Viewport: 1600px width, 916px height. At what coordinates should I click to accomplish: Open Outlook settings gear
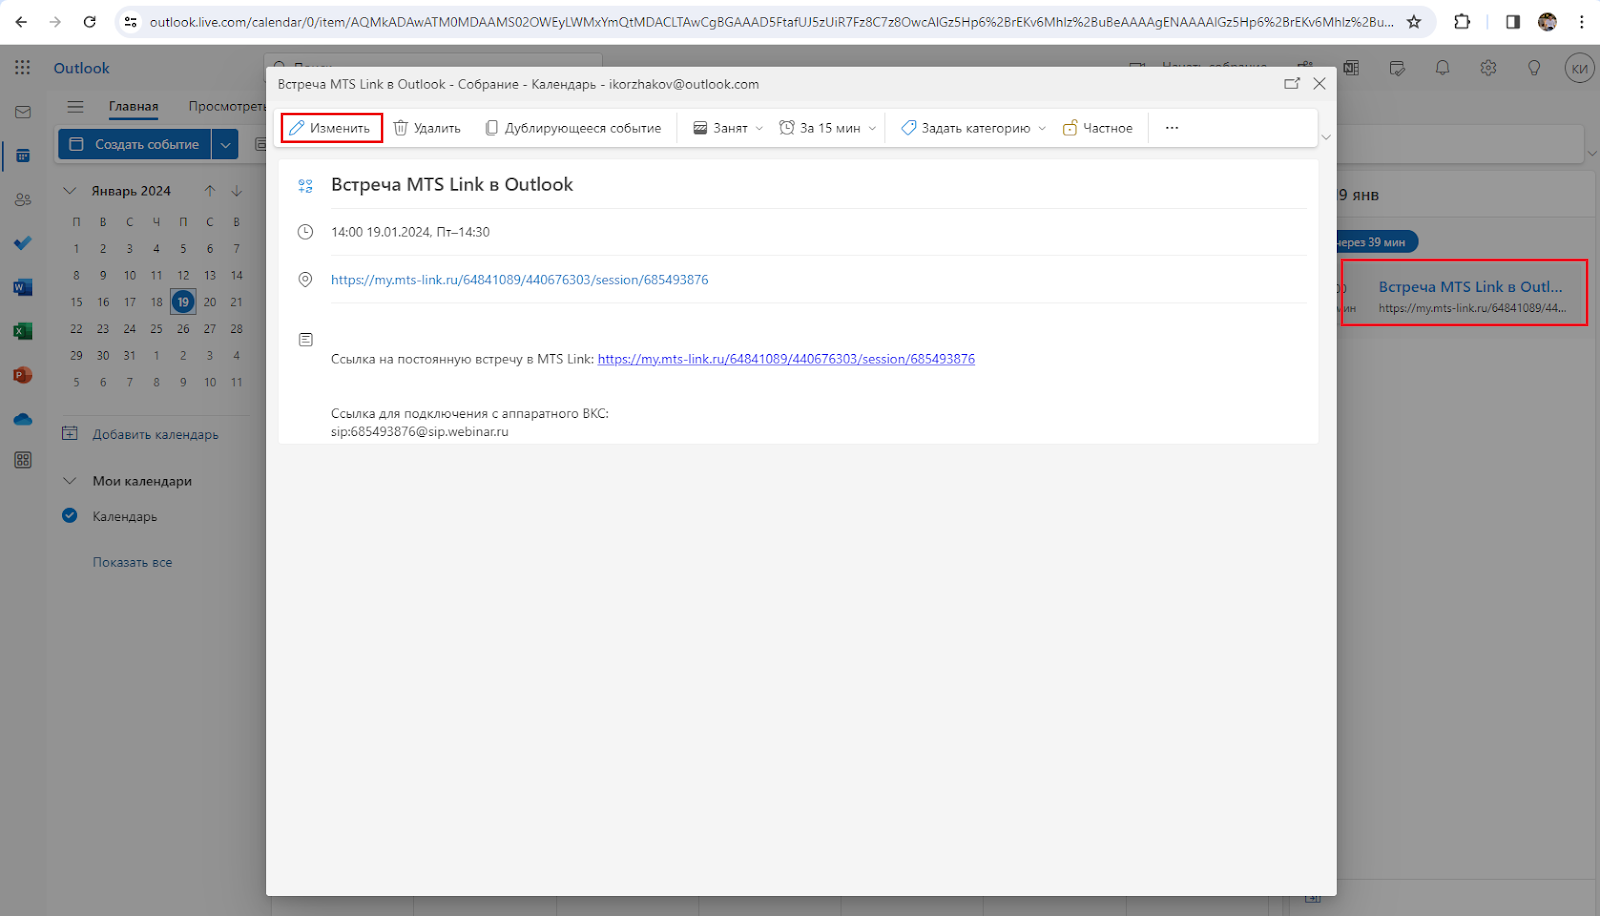click(x=1488, y=68)
